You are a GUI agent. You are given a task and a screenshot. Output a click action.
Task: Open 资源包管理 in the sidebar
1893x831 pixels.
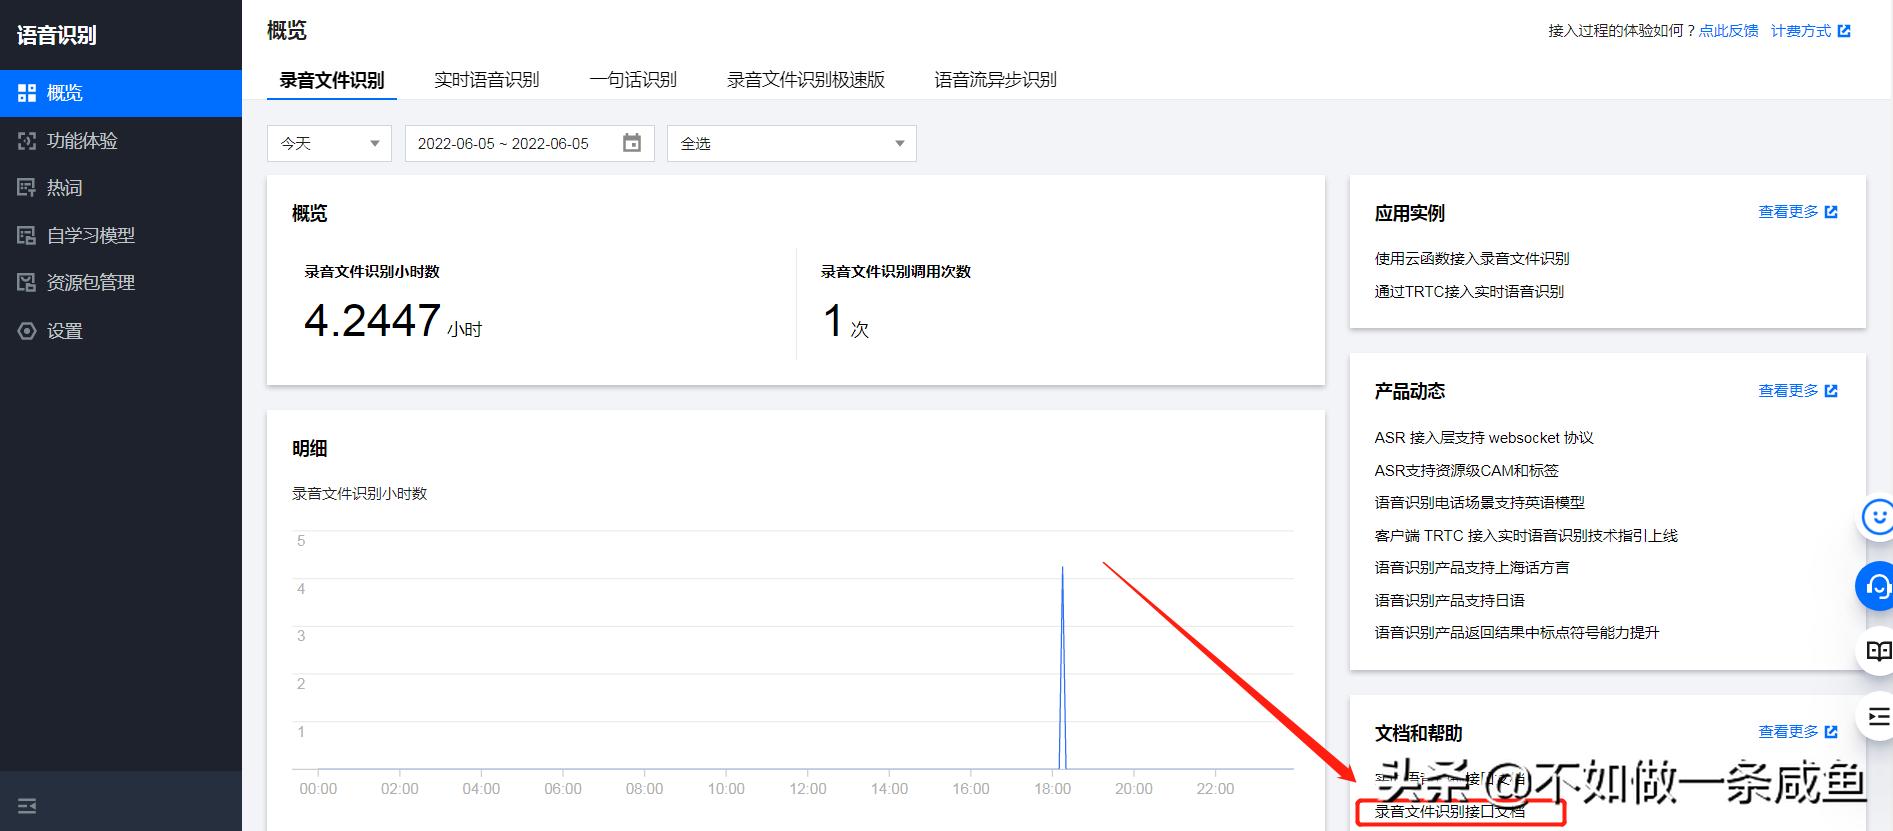(x=121, y=283)
